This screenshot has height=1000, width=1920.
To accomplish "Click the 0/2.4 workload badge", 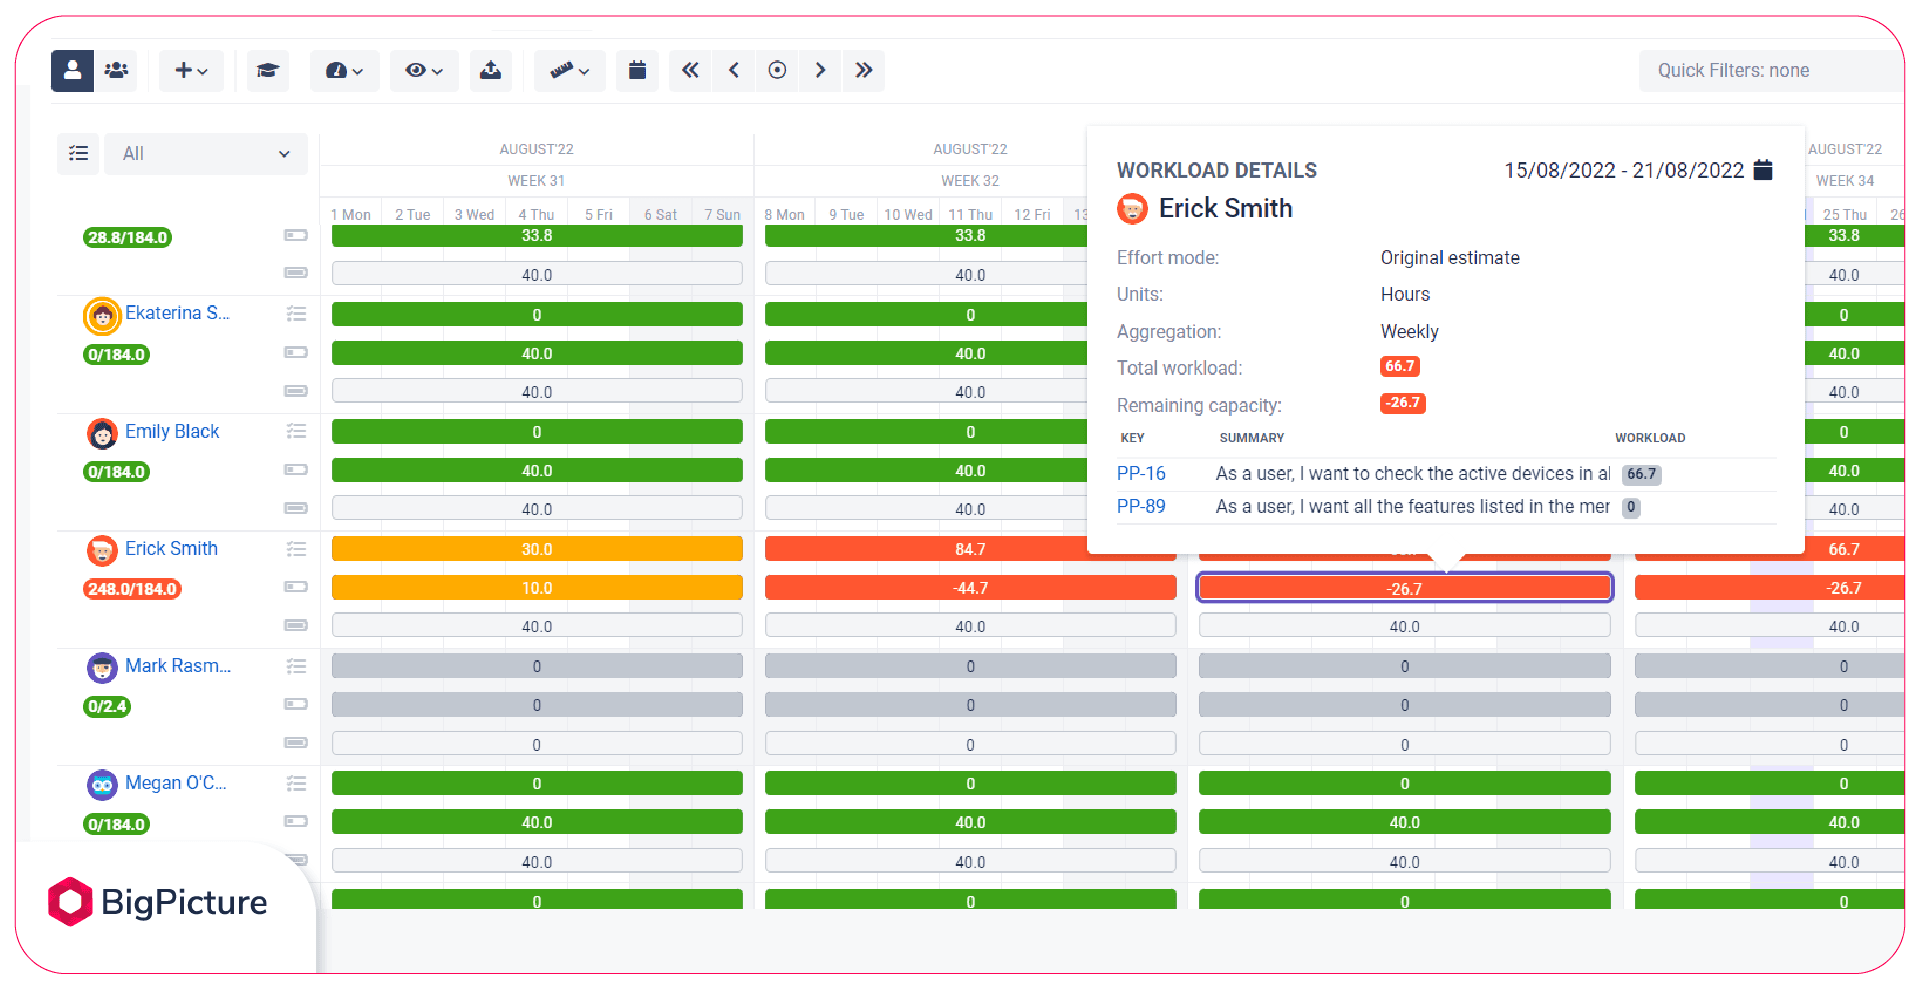I will pyautogui.click(x=107, y=706).
